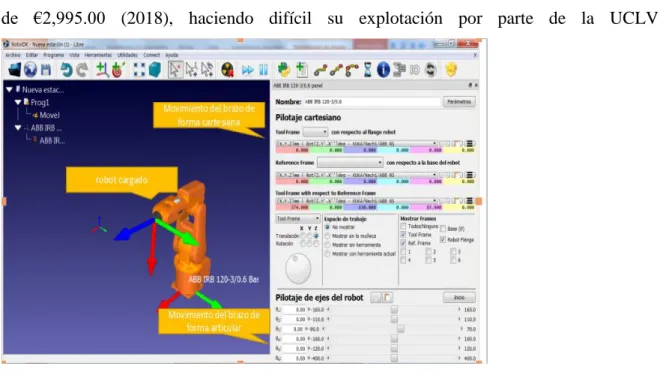Click the yellow export simulation icon

click(x=451, y=69)
